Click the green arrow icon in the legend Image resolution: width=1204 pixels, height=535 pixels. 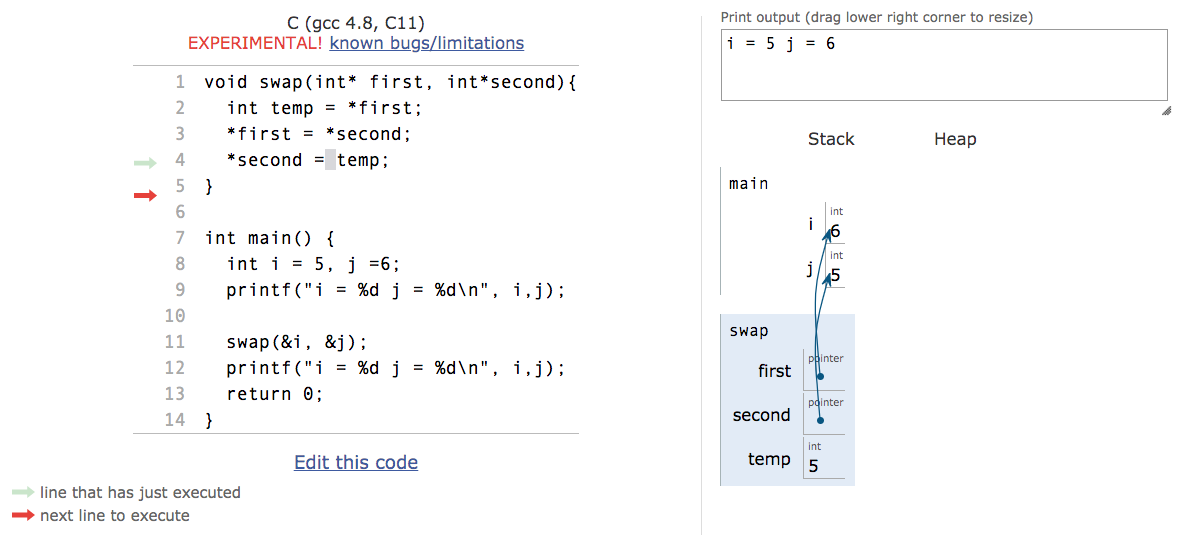[x=23, y=492]
